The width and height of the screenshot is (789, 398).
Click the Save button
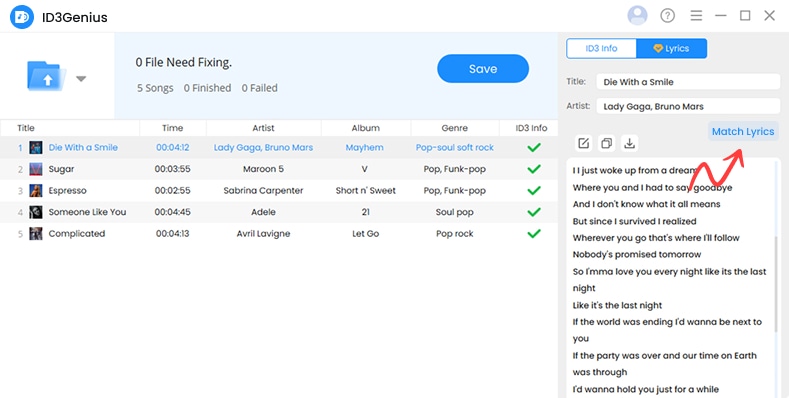pos(483,69)
